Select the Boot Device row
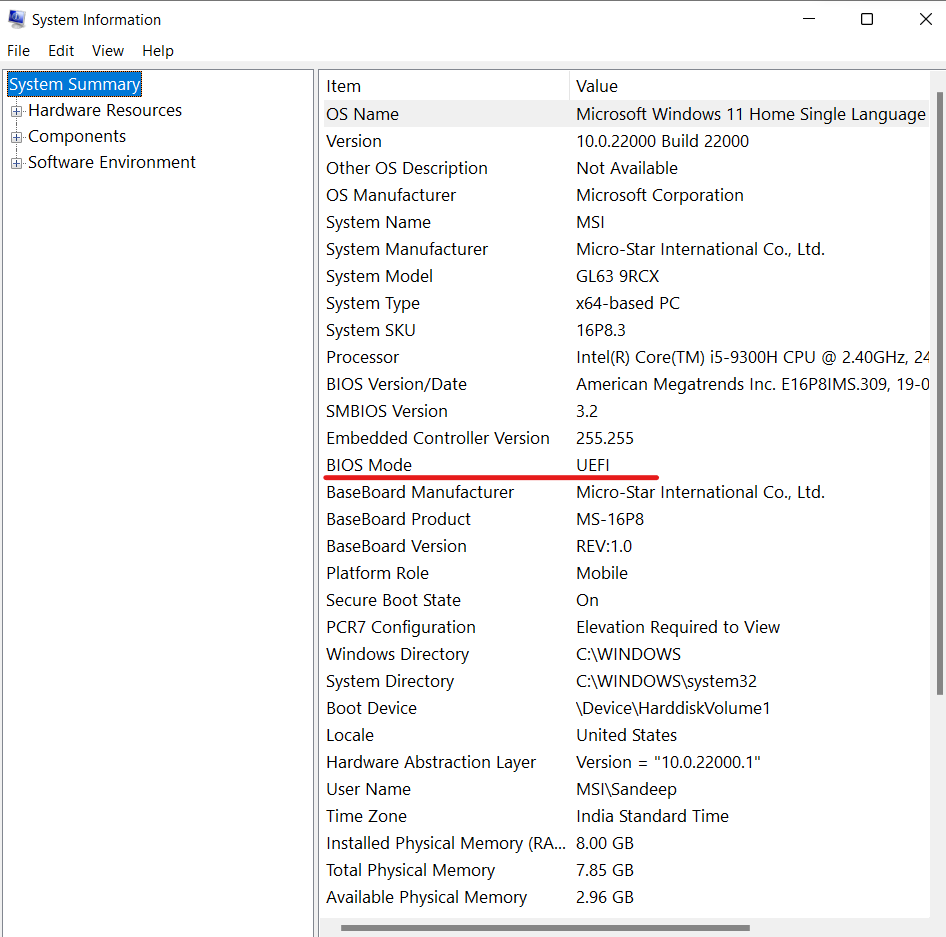The width and height of the screenshot is (946, 937). [x=626, y=708]
